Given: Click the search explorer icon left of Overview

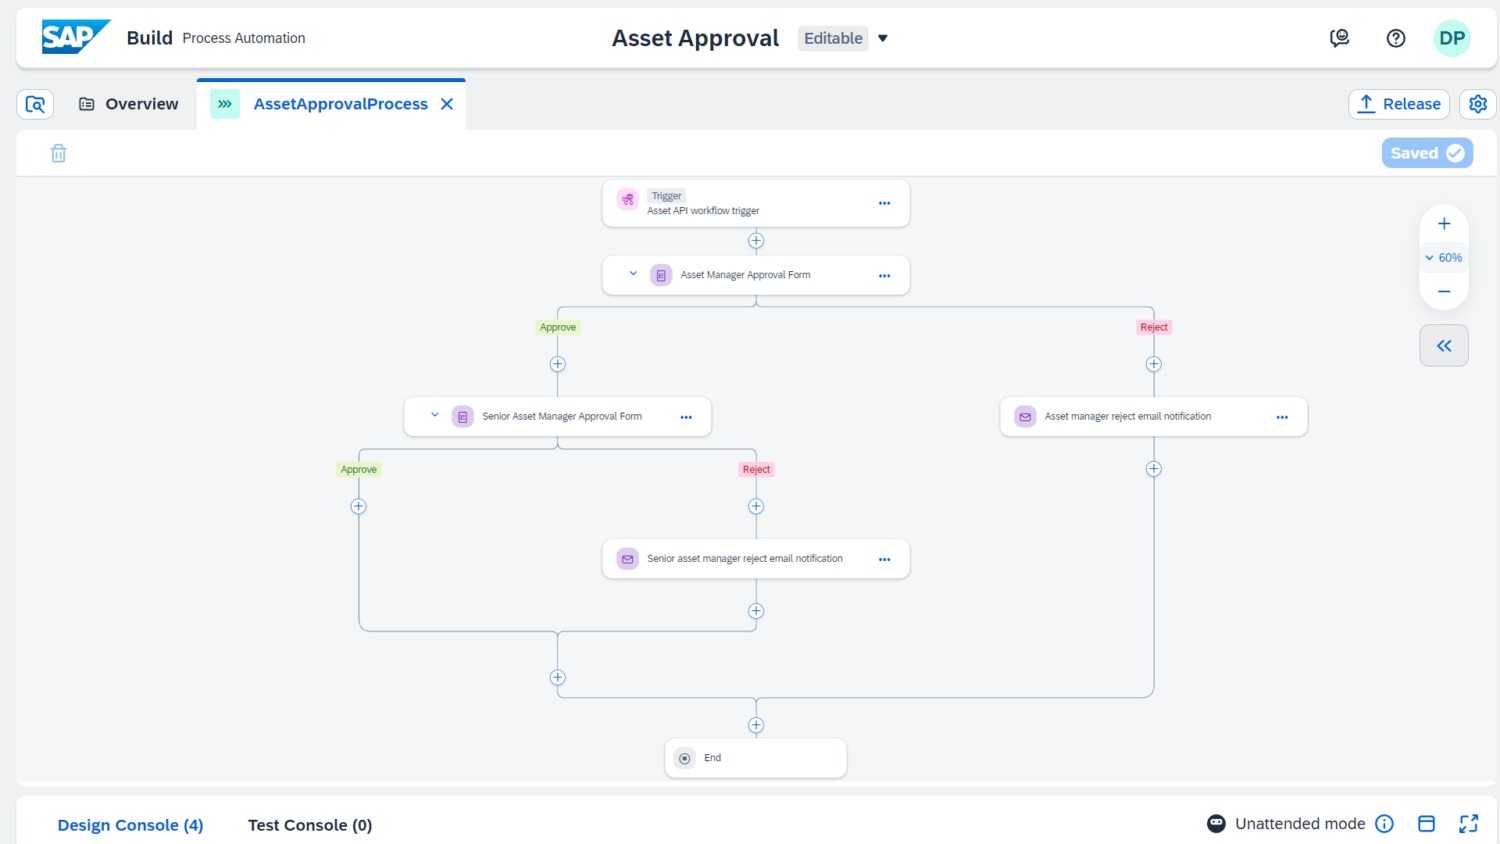Looking at the screenshot, I should 35,104.
